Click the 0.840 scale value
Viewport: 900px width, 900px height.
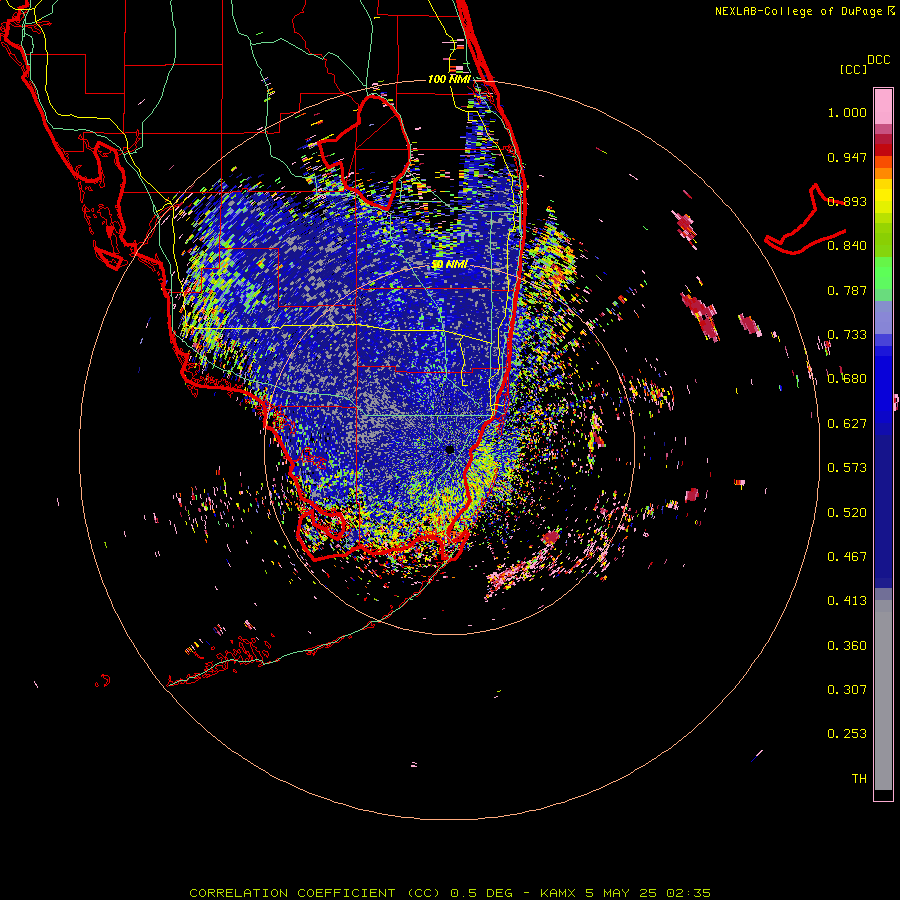[x=847, y=245]
